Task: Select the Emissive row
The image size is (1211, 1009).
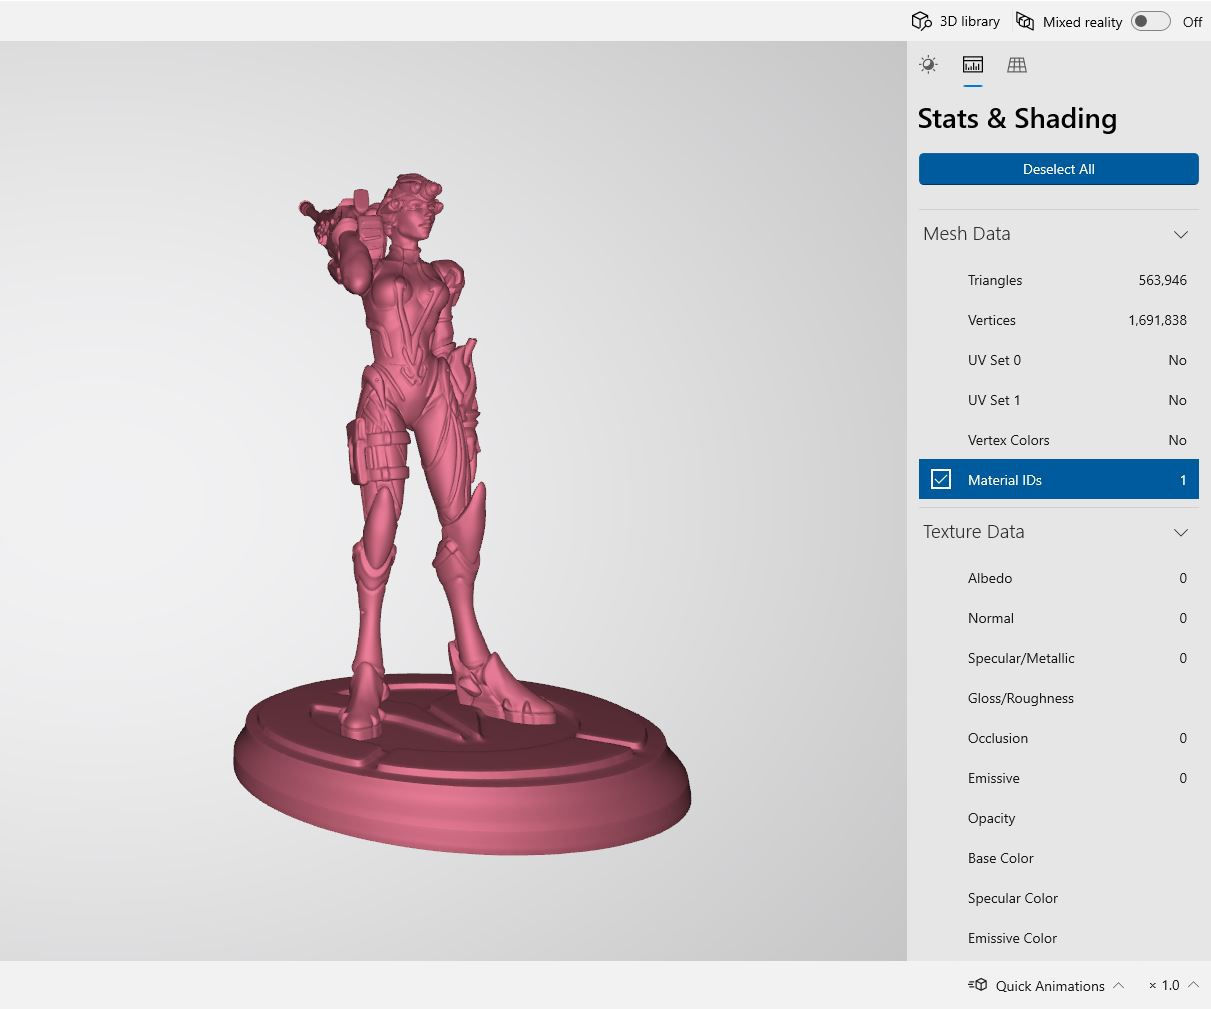Action: click(1058, 778)
